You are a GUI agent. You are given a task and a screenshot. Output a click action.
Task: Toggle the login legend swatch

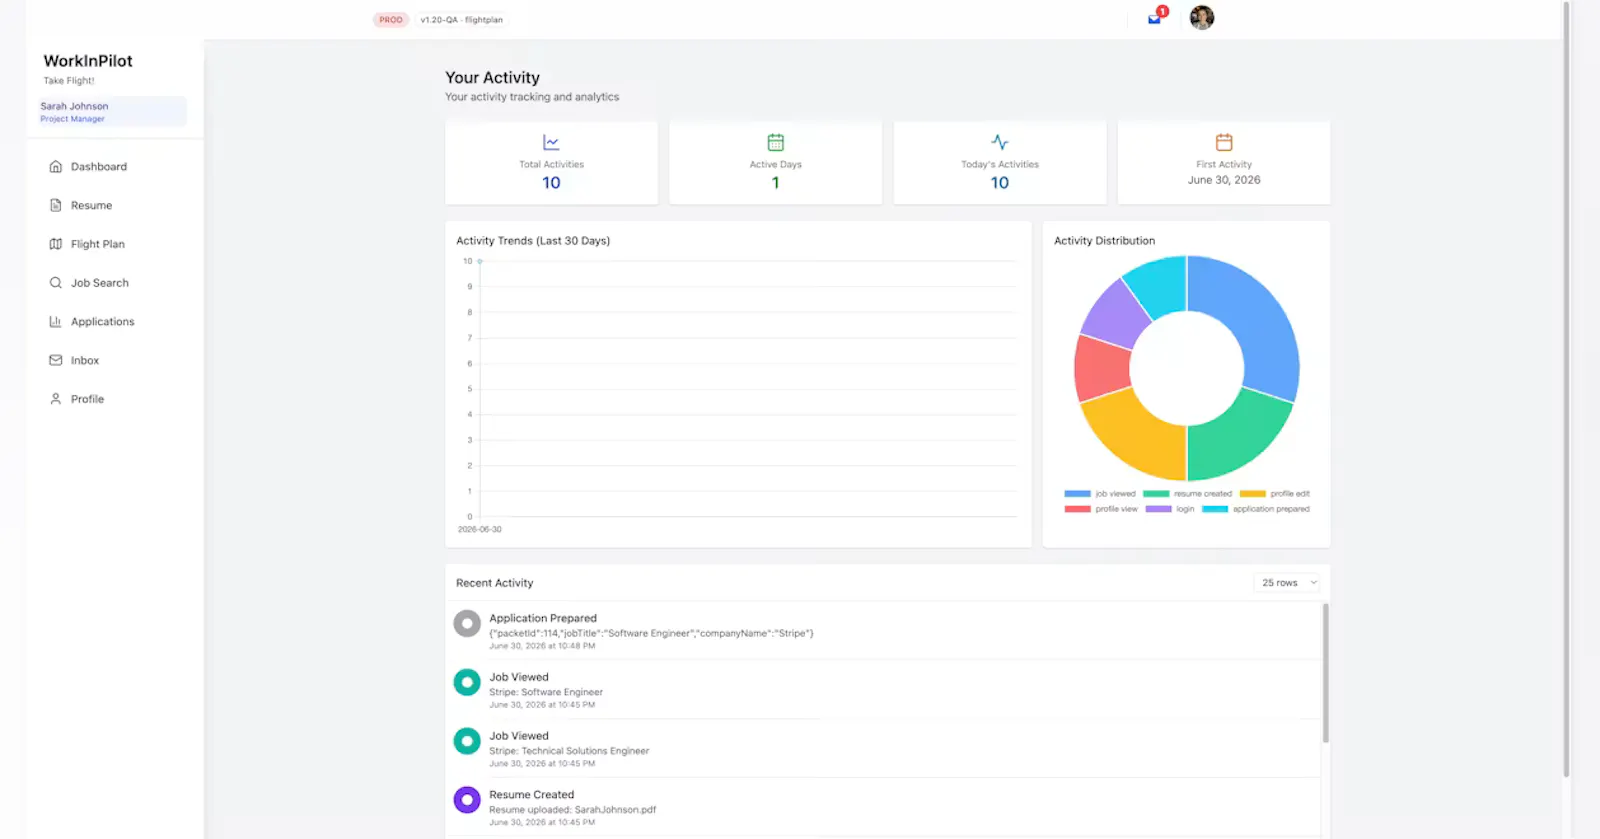click(1158, 509)
